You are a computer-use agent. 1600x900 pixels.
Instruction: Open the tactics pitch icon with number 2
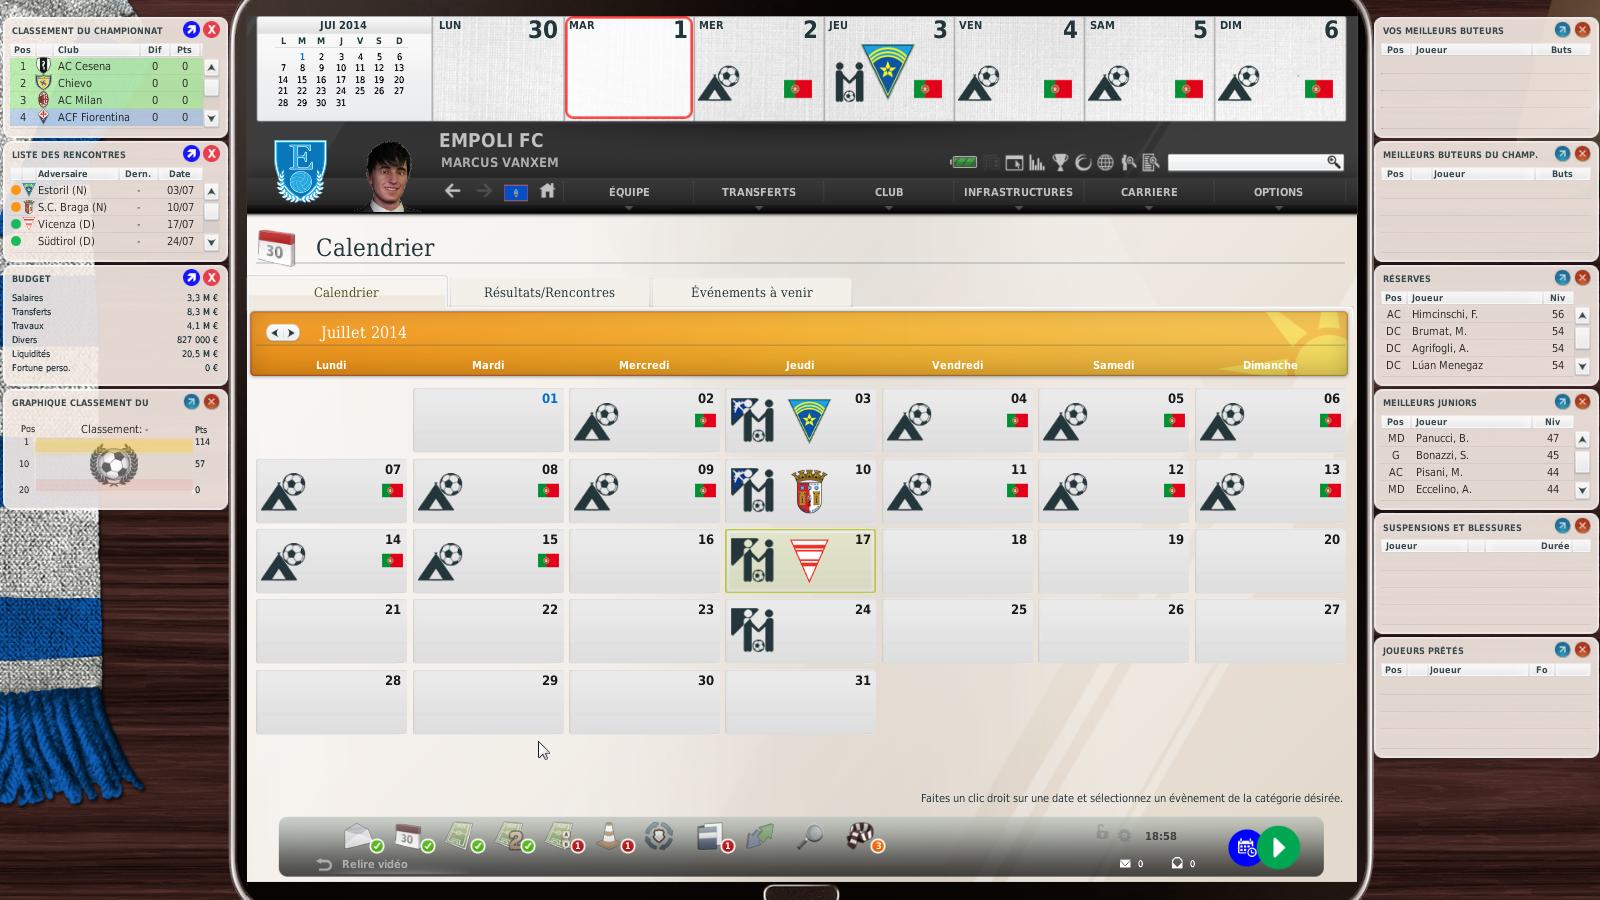pyautogui.click(x=512, y=836)
